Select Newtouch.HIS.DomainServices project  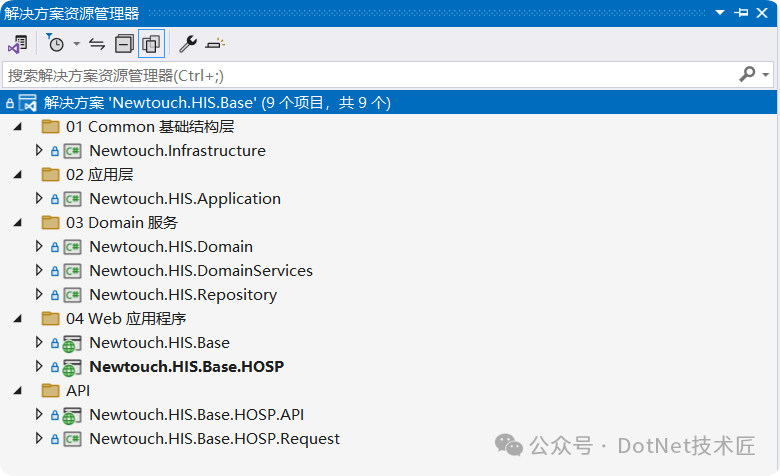(x=201, y=271)
